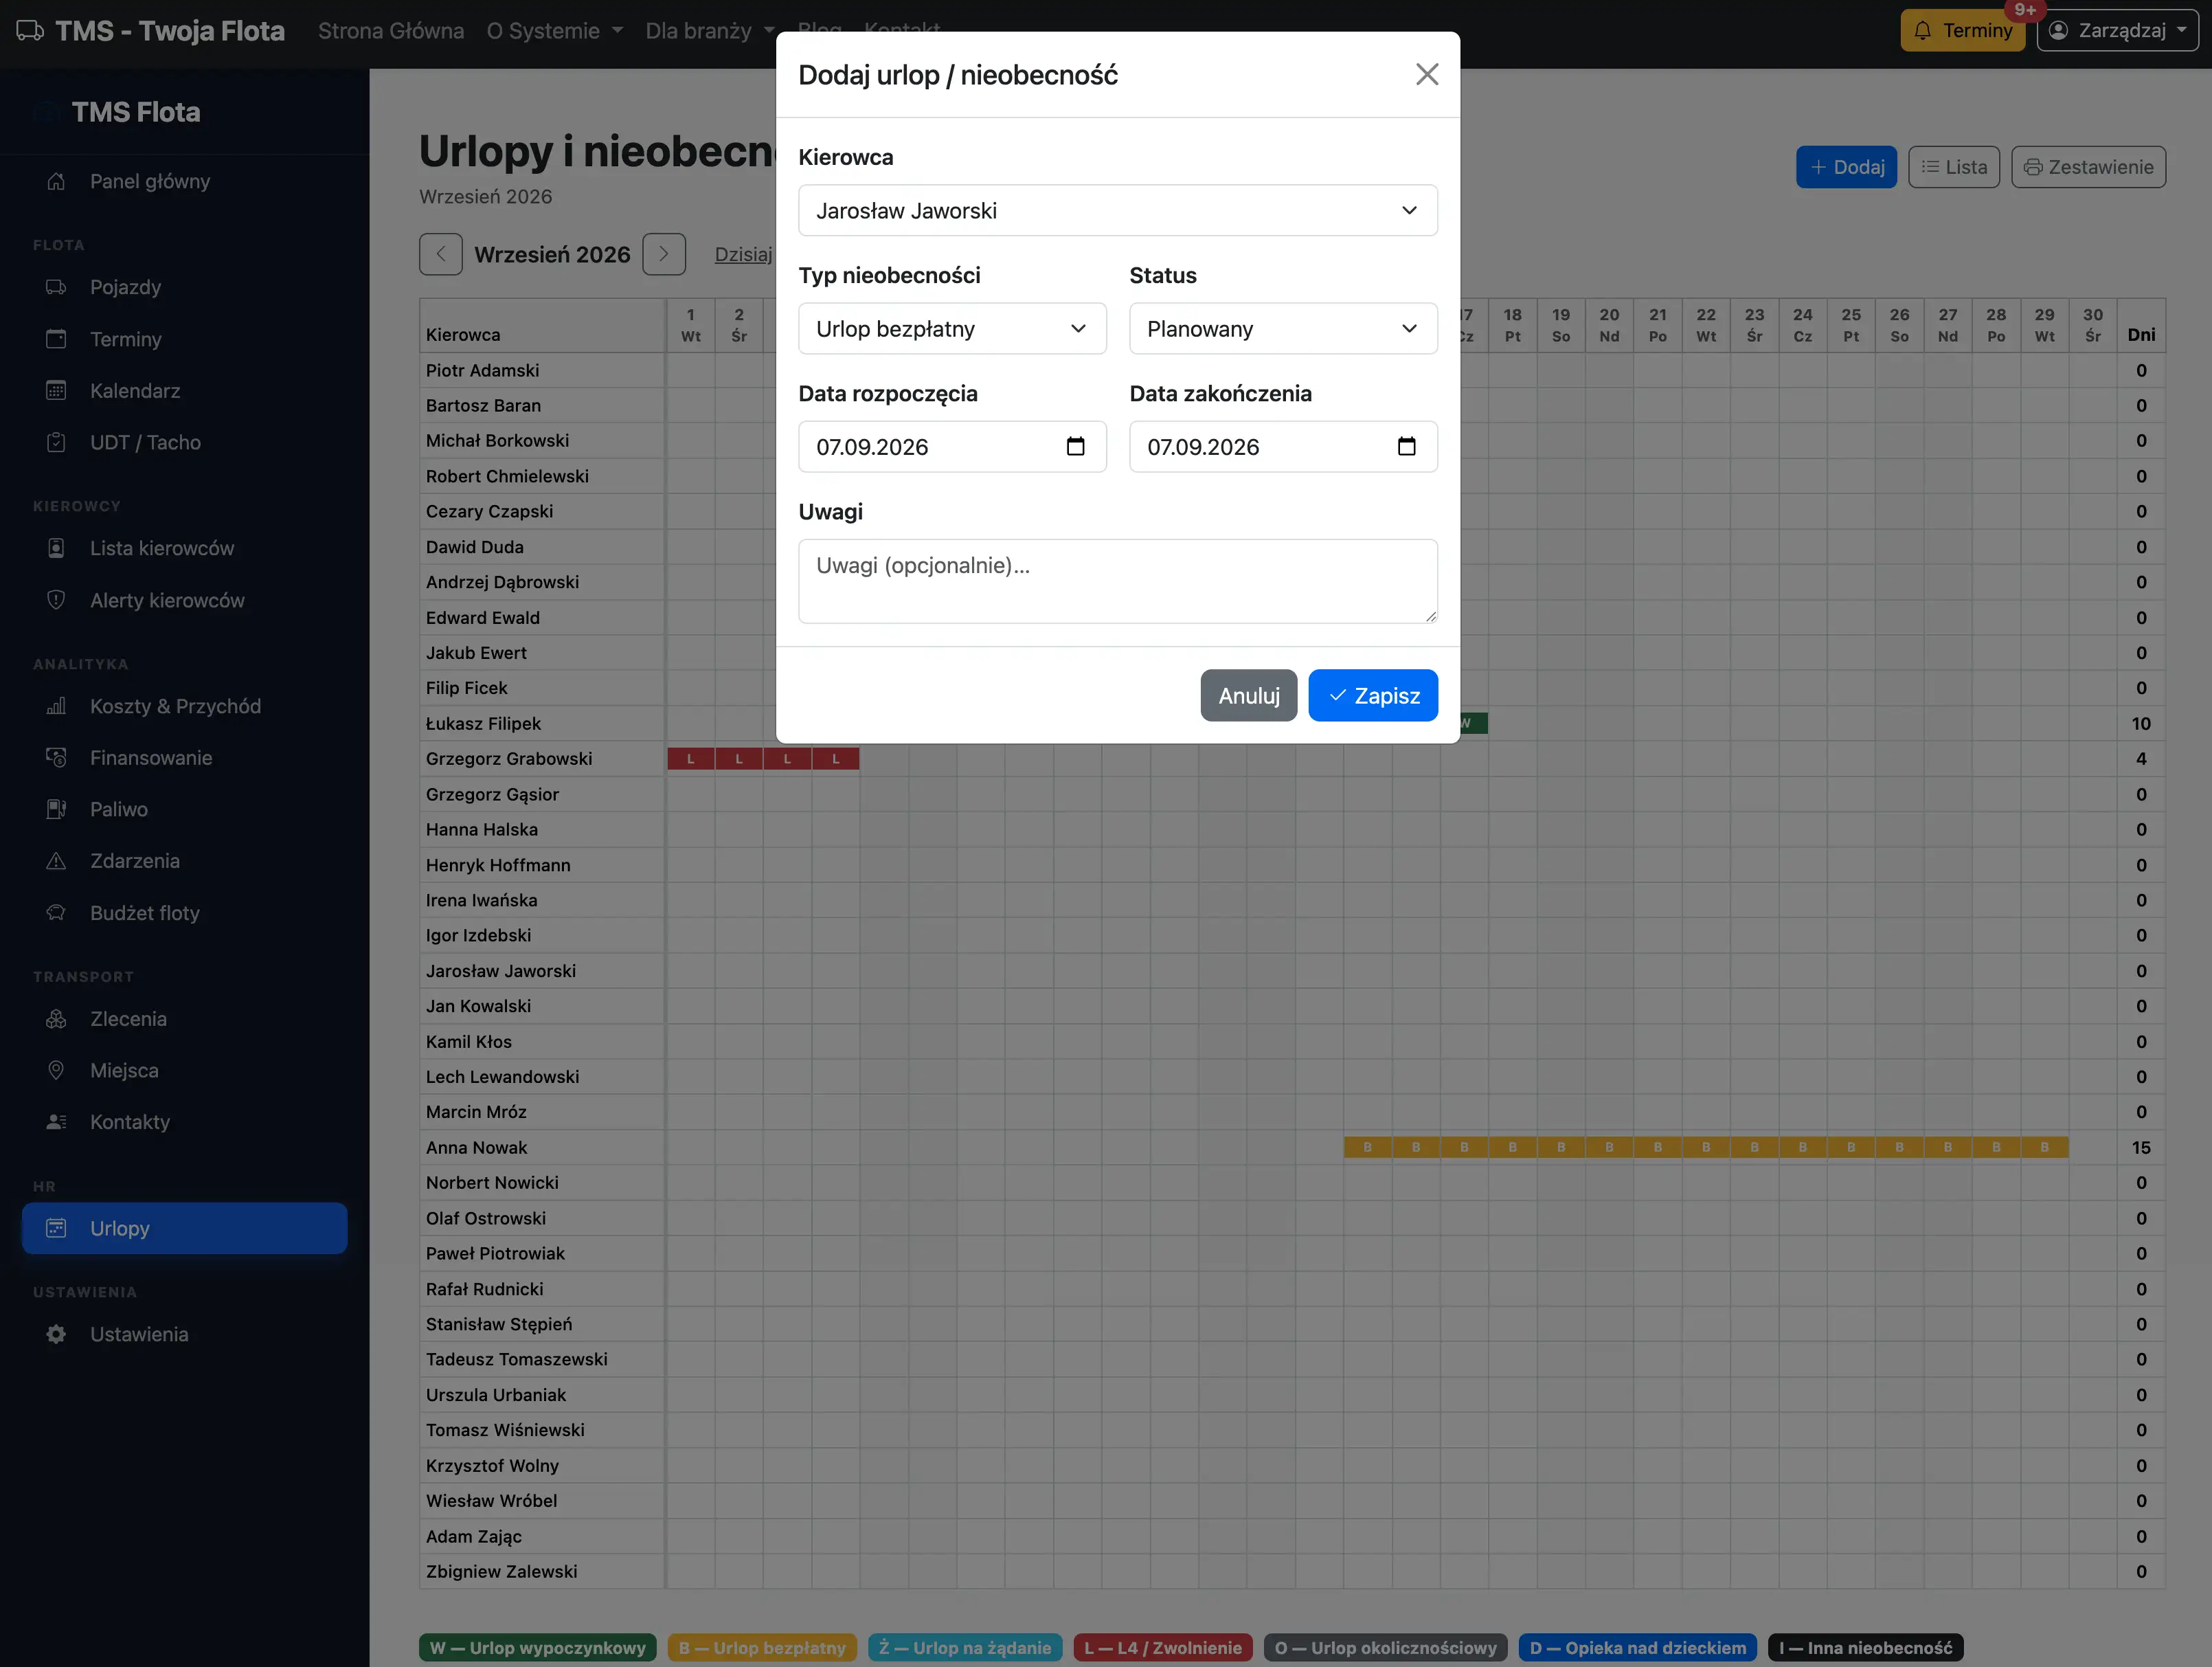2212x1667 pixels.
Task: Close the Dodaj urlop dialog with X
Action: [1426, 74]
